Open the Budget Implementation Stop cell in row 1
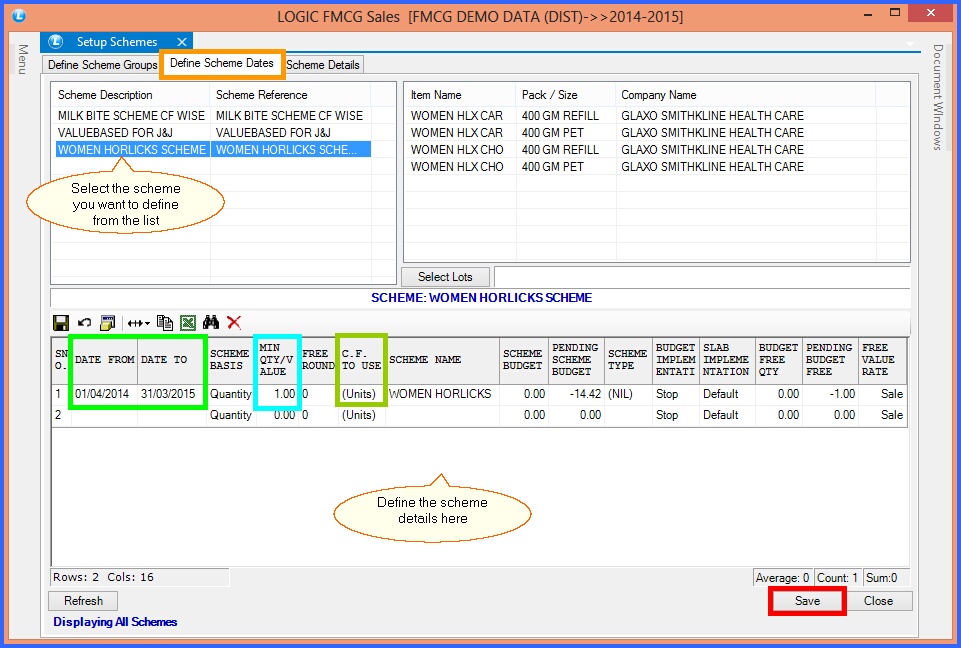Image resolution: width=961 pixels, height=648 pixels. [x=675, y=394]
